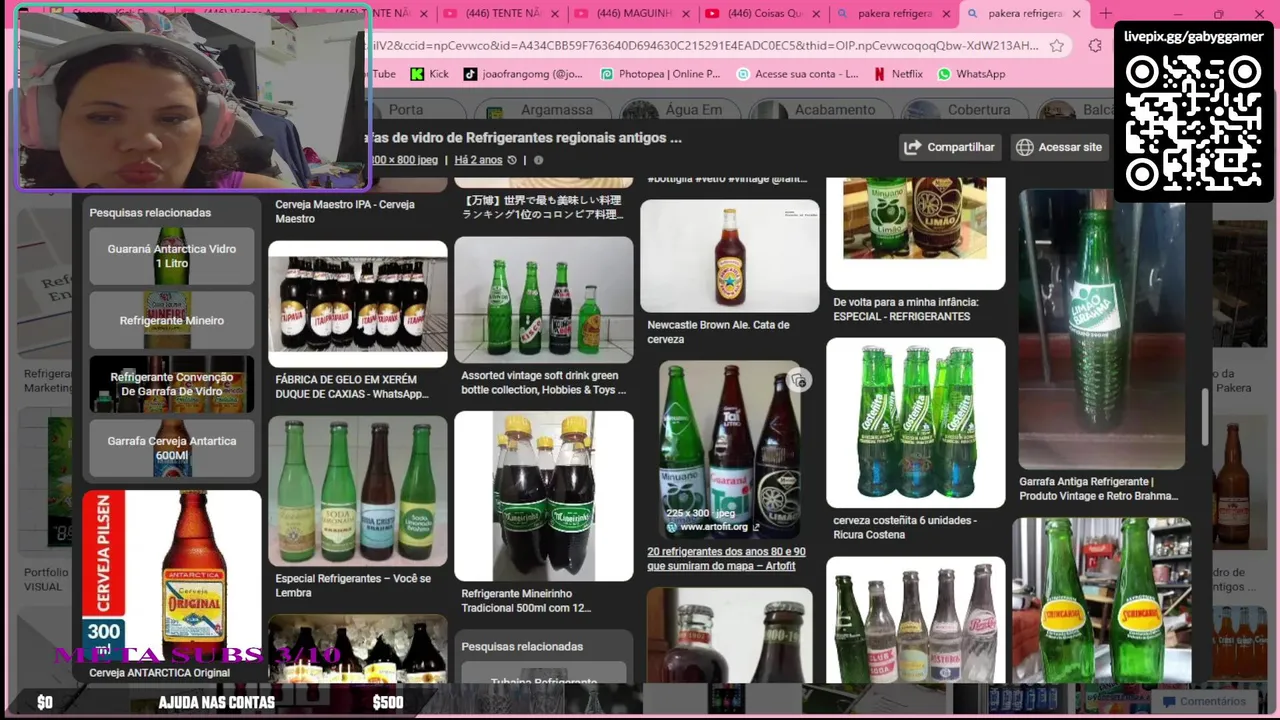Select the Argamassa filter chip

543,110
